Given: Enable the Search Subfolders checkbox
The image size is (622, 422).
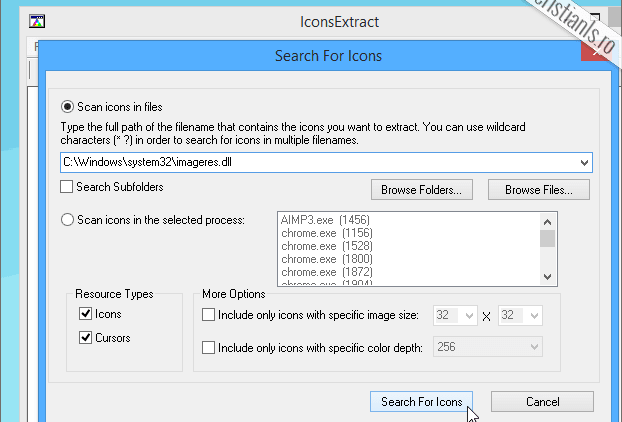Looking at the screenshot, I should pos(67,187).
